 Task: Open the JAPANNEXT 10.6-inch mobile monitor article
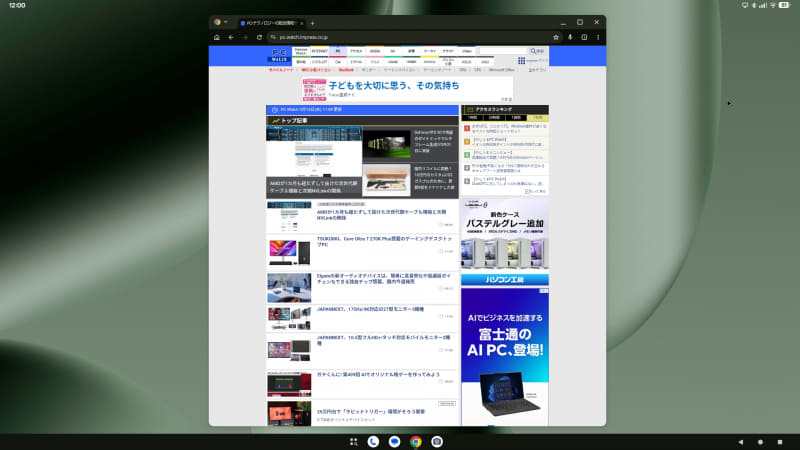(383, 340)
